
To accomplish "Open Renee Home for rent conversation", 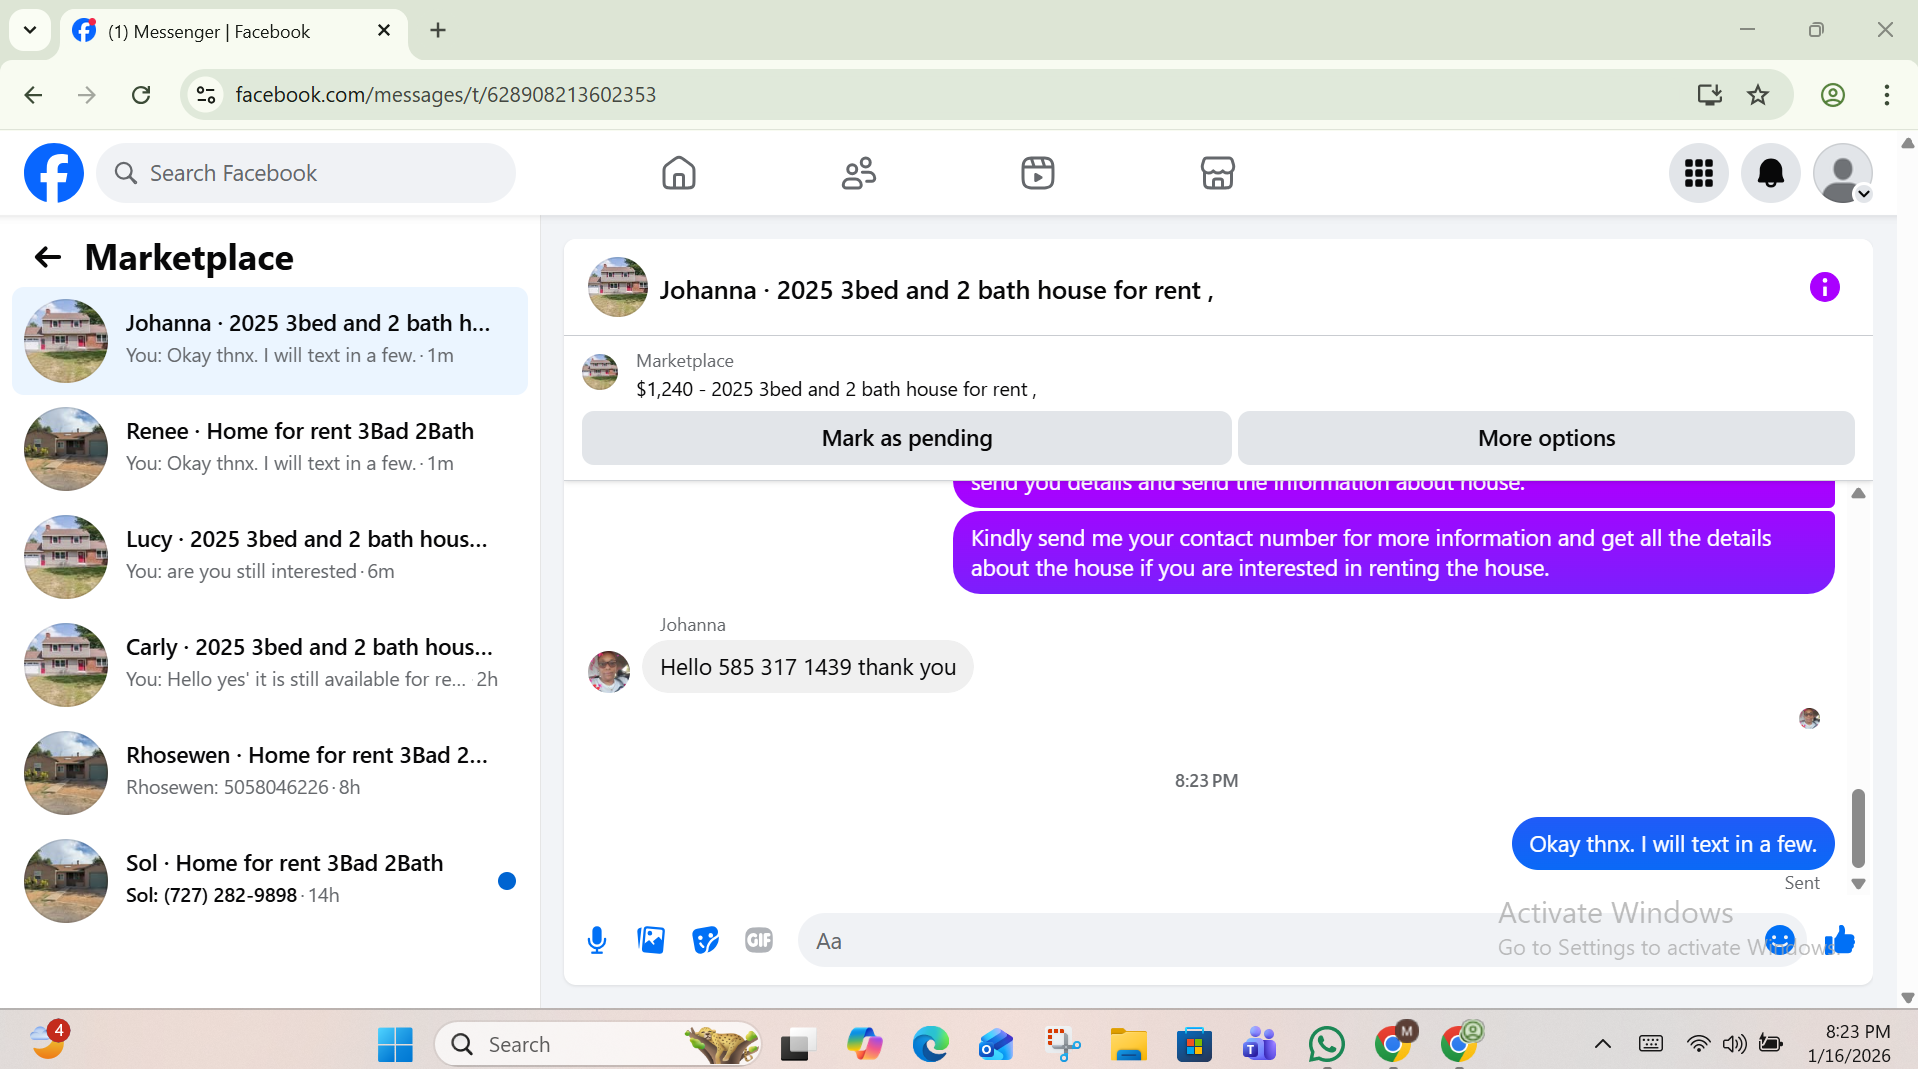I will [270, 449].
